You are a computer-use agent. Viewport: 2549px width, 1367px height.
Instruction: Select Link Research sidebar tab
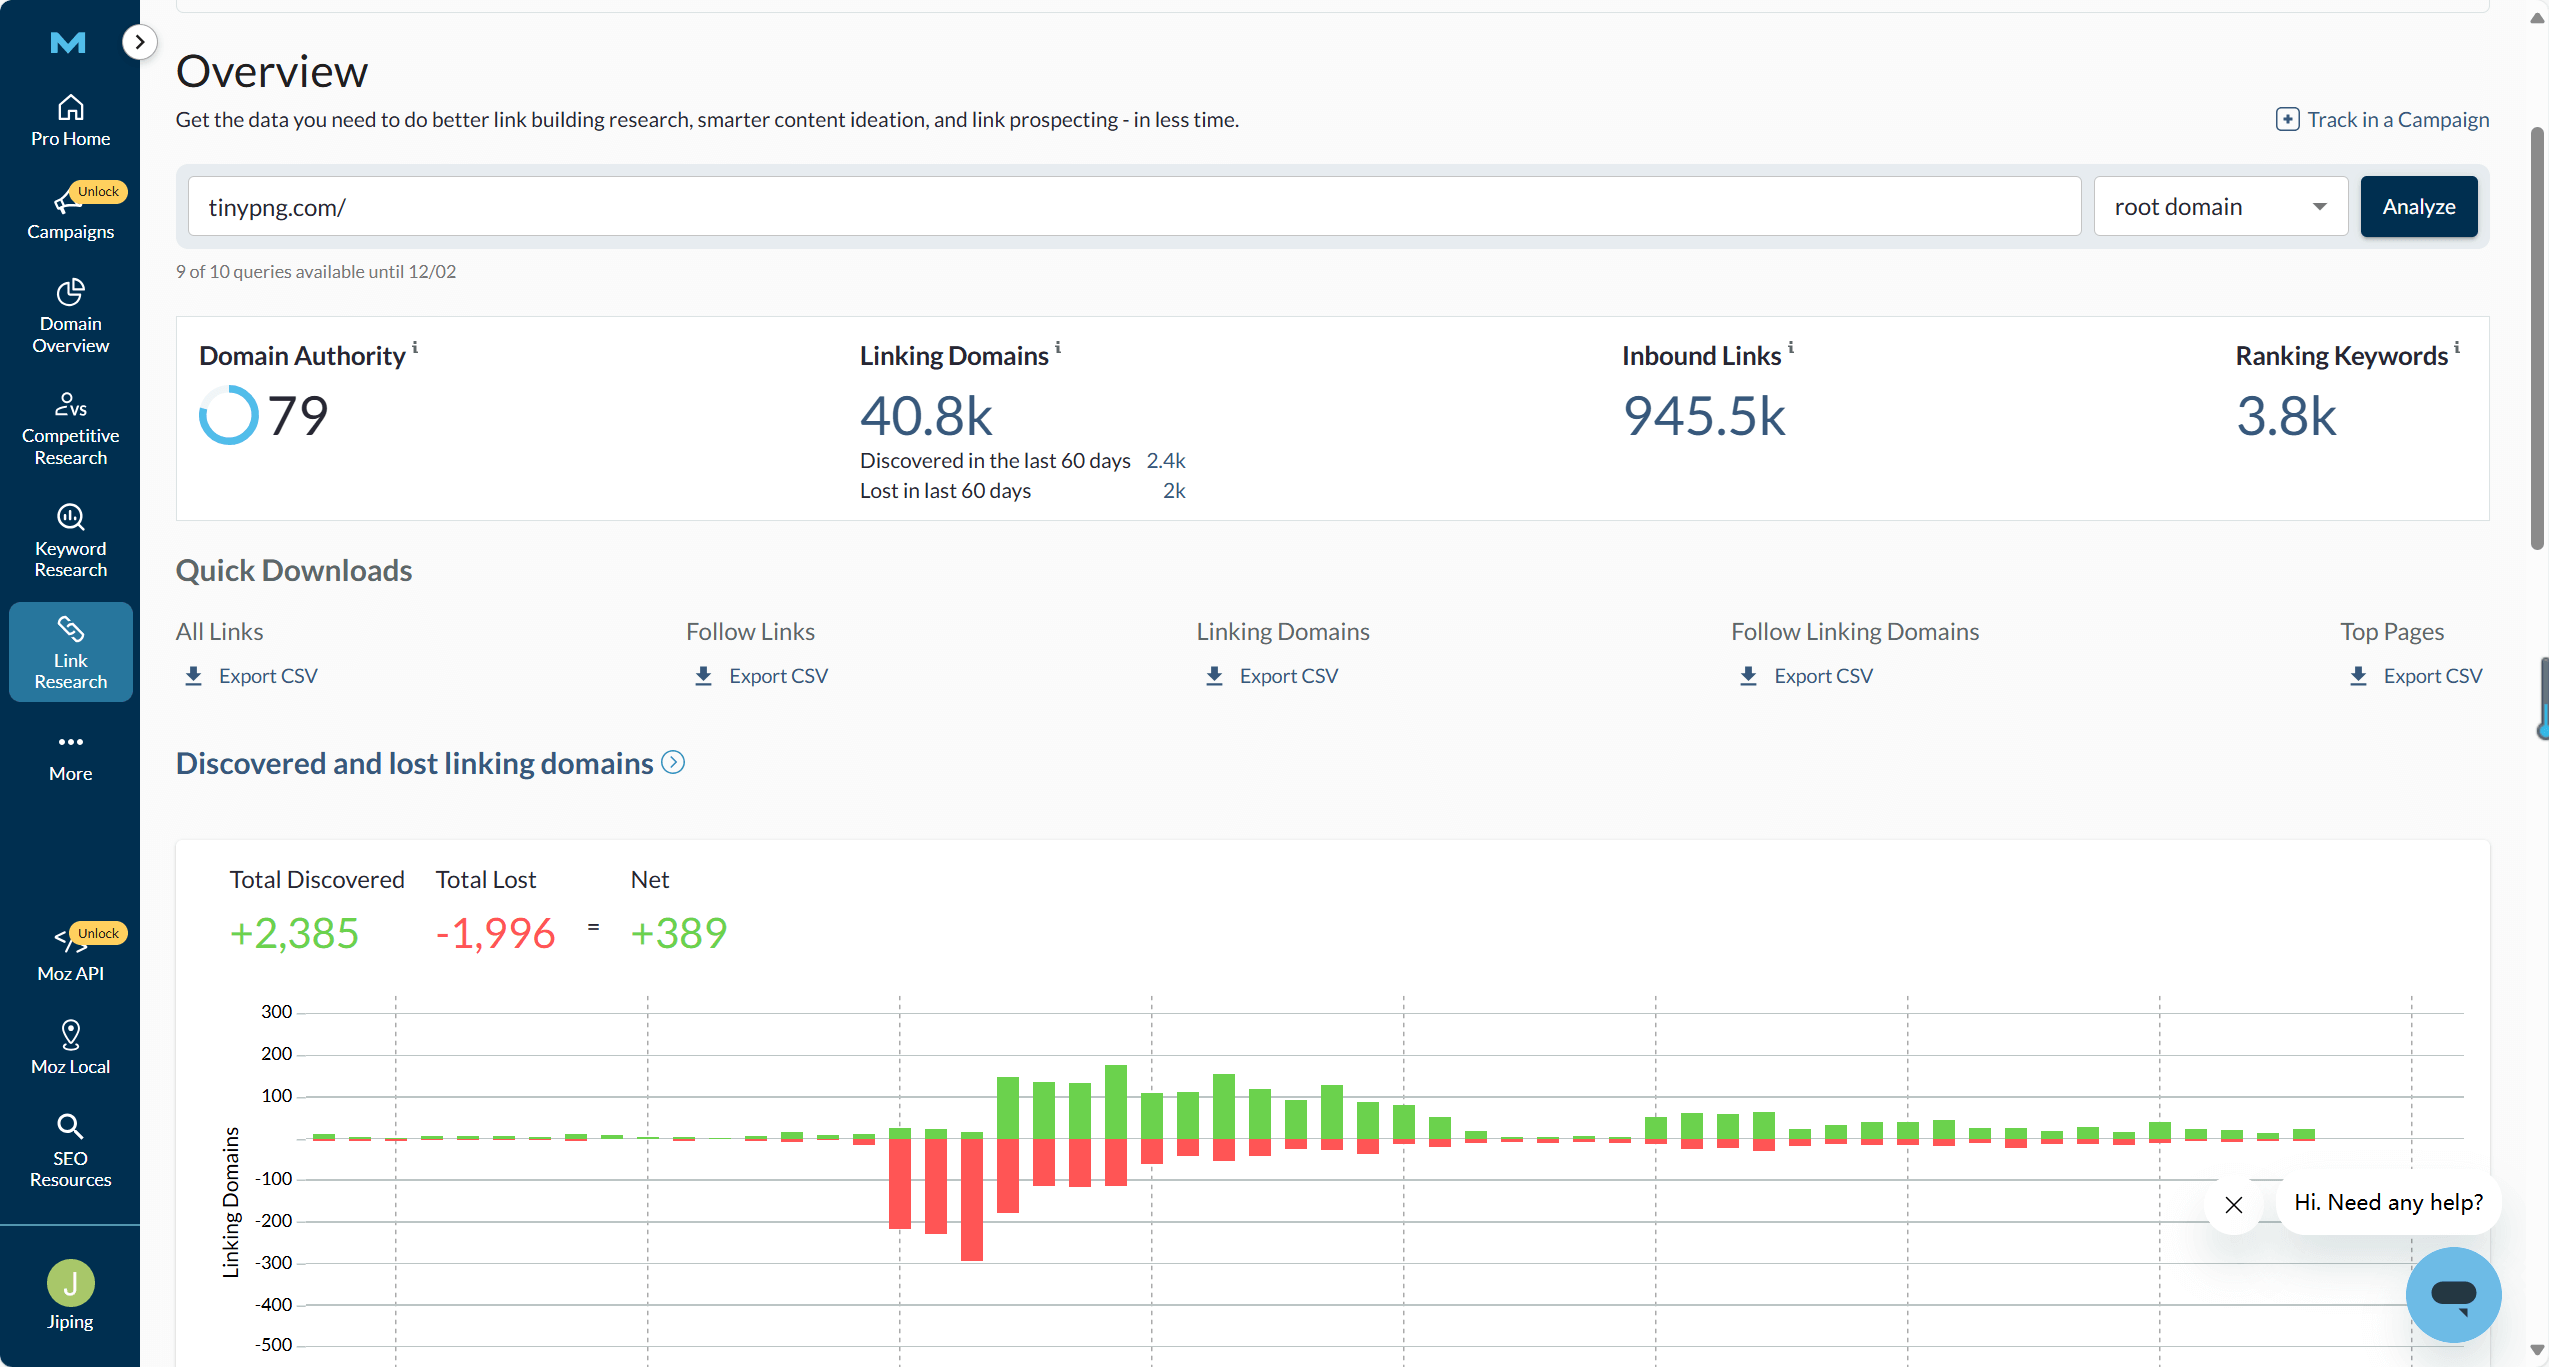70,652
